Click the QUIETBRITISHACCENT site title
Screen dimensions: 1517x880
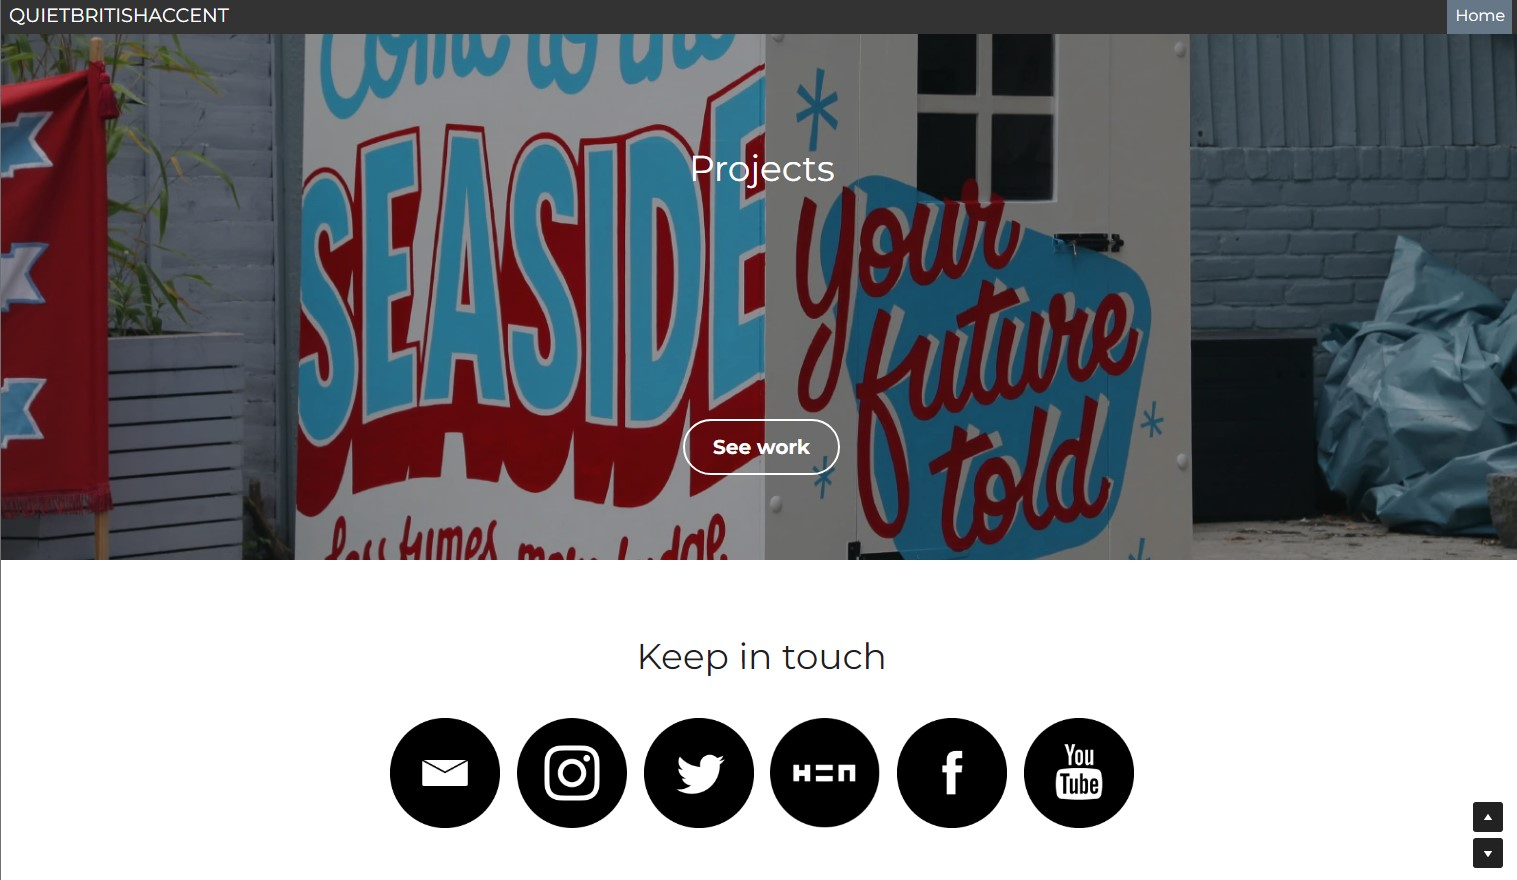(119, 16)
